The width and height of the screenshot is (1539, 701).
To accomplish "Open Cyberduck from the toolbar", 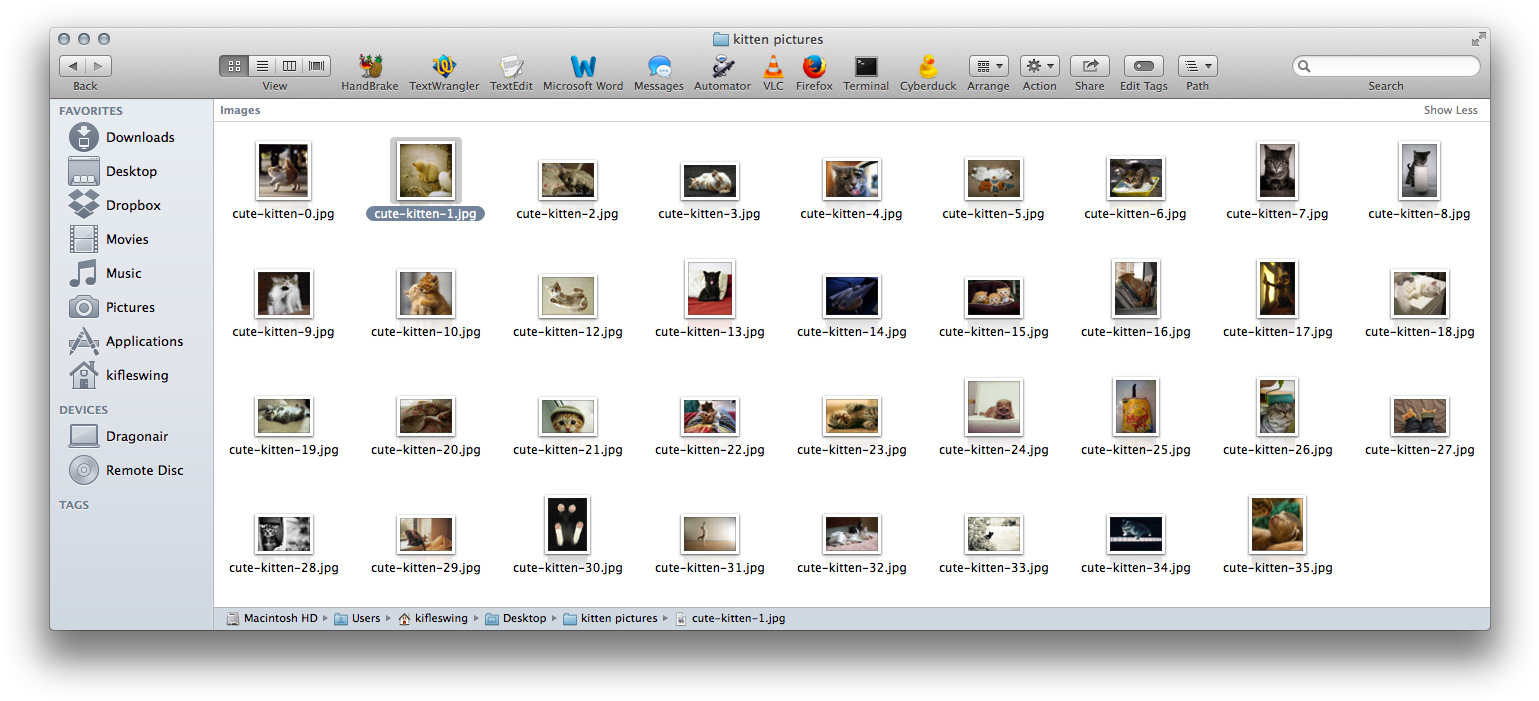I will [x=928, y=67].
